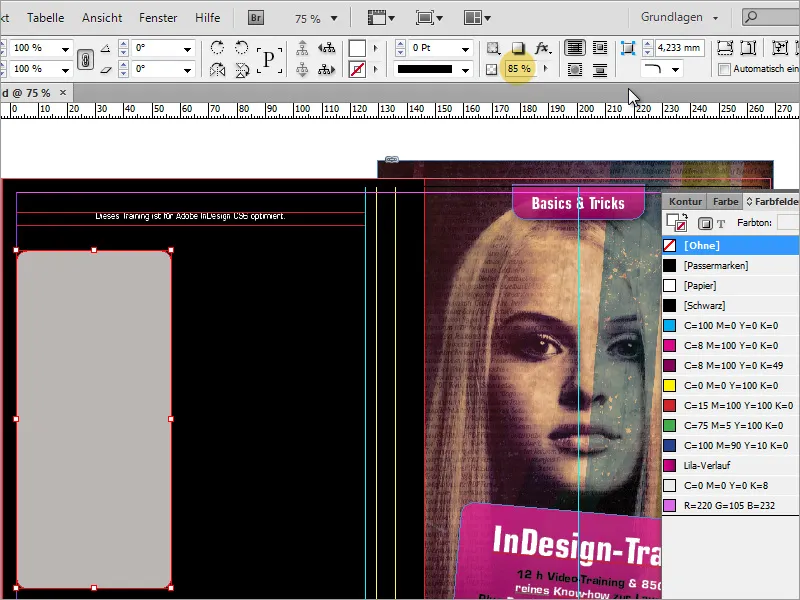Select the C=8 M=100 Y=0 K=49 swatch
The height and width of the screenshot is (600, 800).
[x=731, y=365]
